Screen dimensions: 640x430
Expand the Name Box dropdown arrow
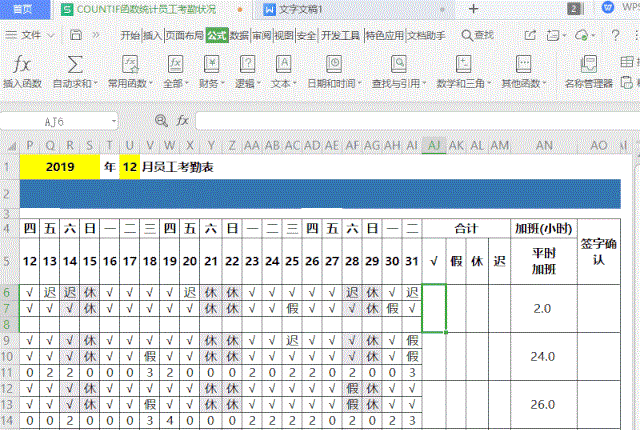point(113,121)
